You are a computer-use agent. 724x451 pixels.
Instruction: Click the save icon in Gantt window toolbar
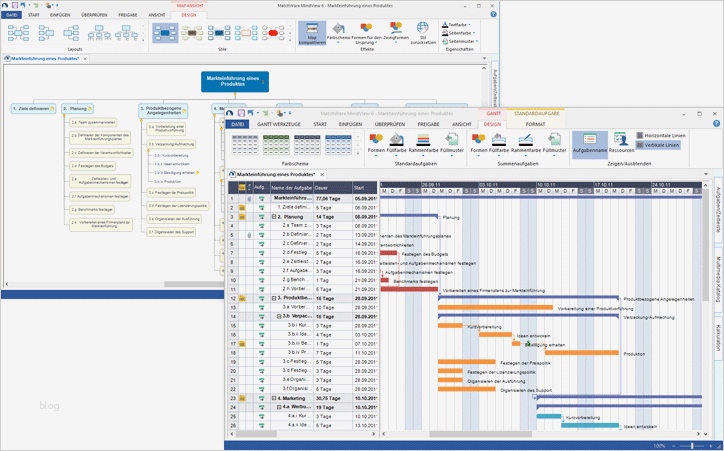(x=241, y=113)
